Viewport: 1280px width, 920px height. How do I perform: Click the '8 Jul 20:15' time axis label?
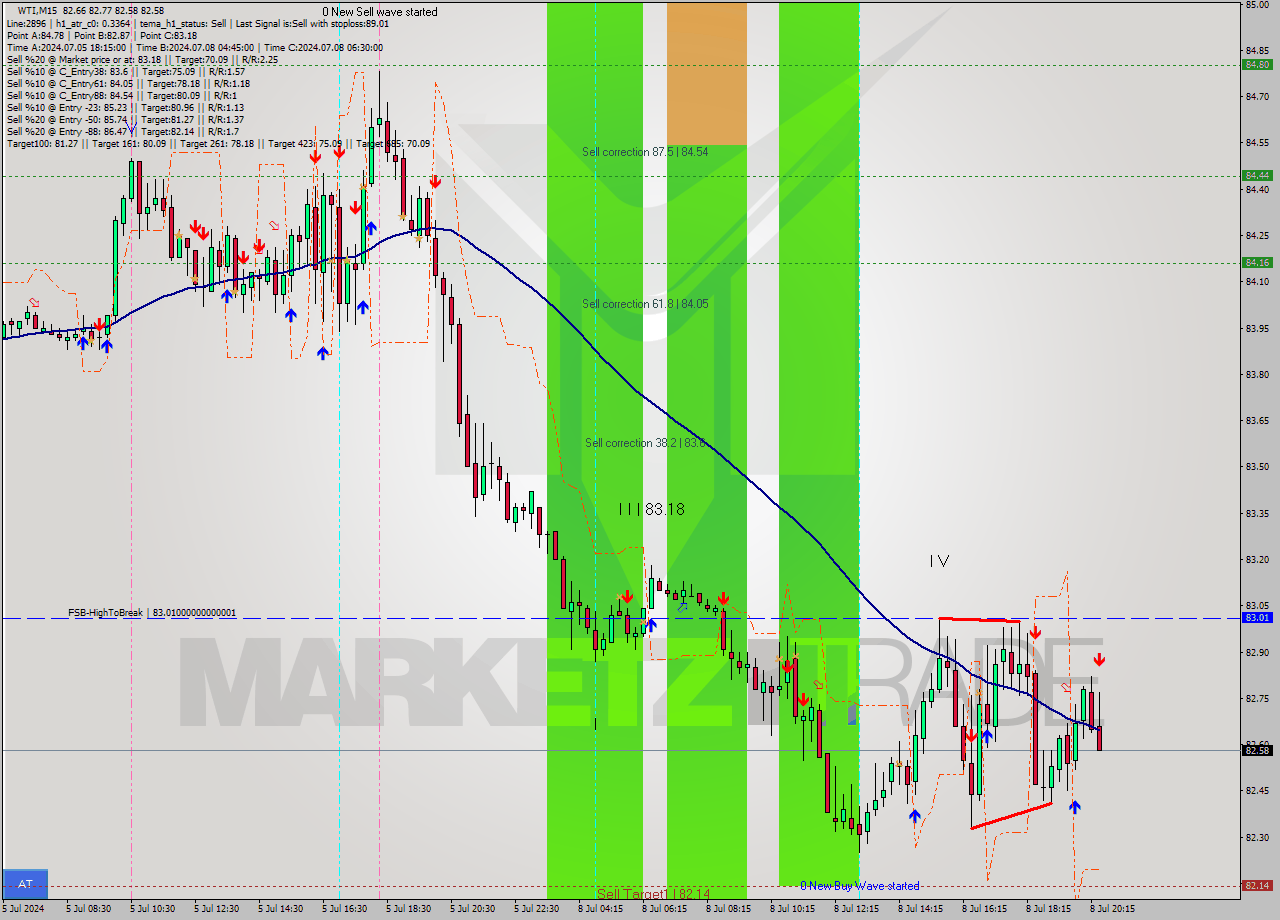pyautogui.click(x=1114, y=909)
